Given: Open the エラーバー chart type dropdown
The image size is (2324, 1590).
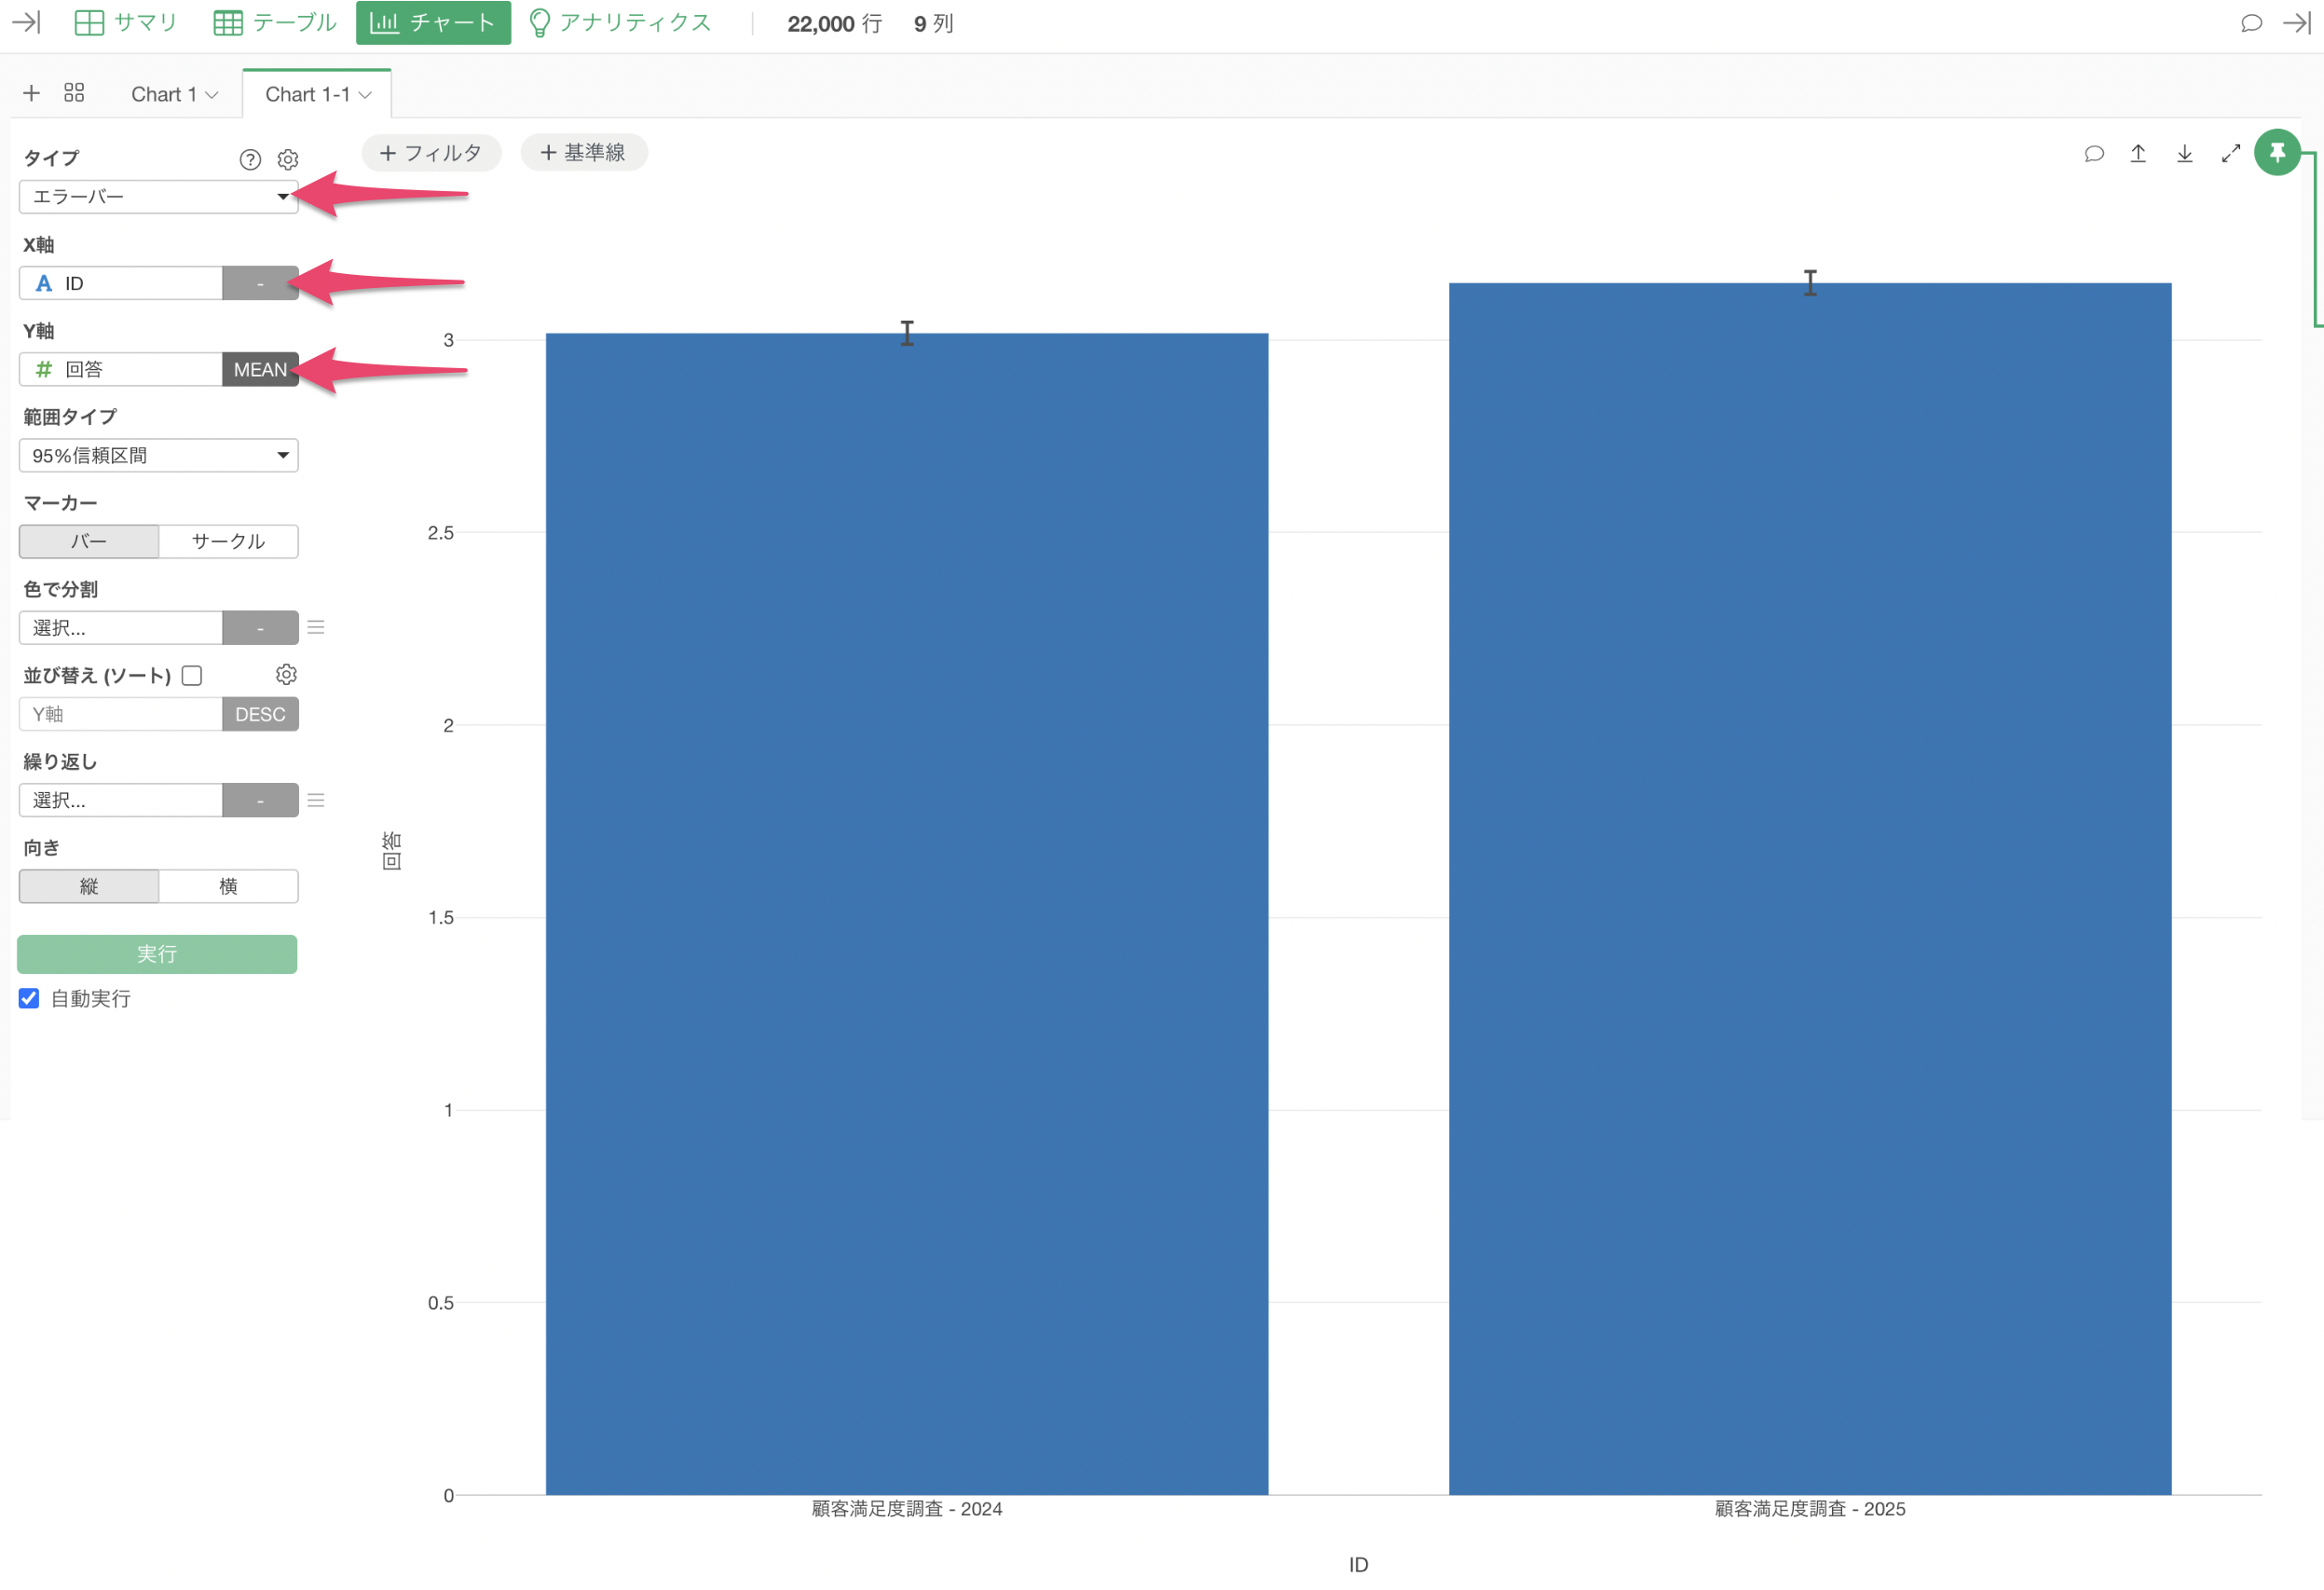Looking at the screenshot, I should coord(158,197).
